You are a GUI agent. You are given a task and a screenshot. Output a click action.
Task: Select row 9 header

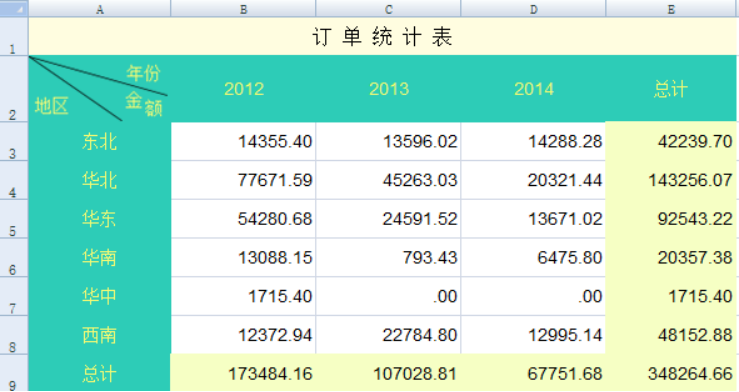pos(14,373)
